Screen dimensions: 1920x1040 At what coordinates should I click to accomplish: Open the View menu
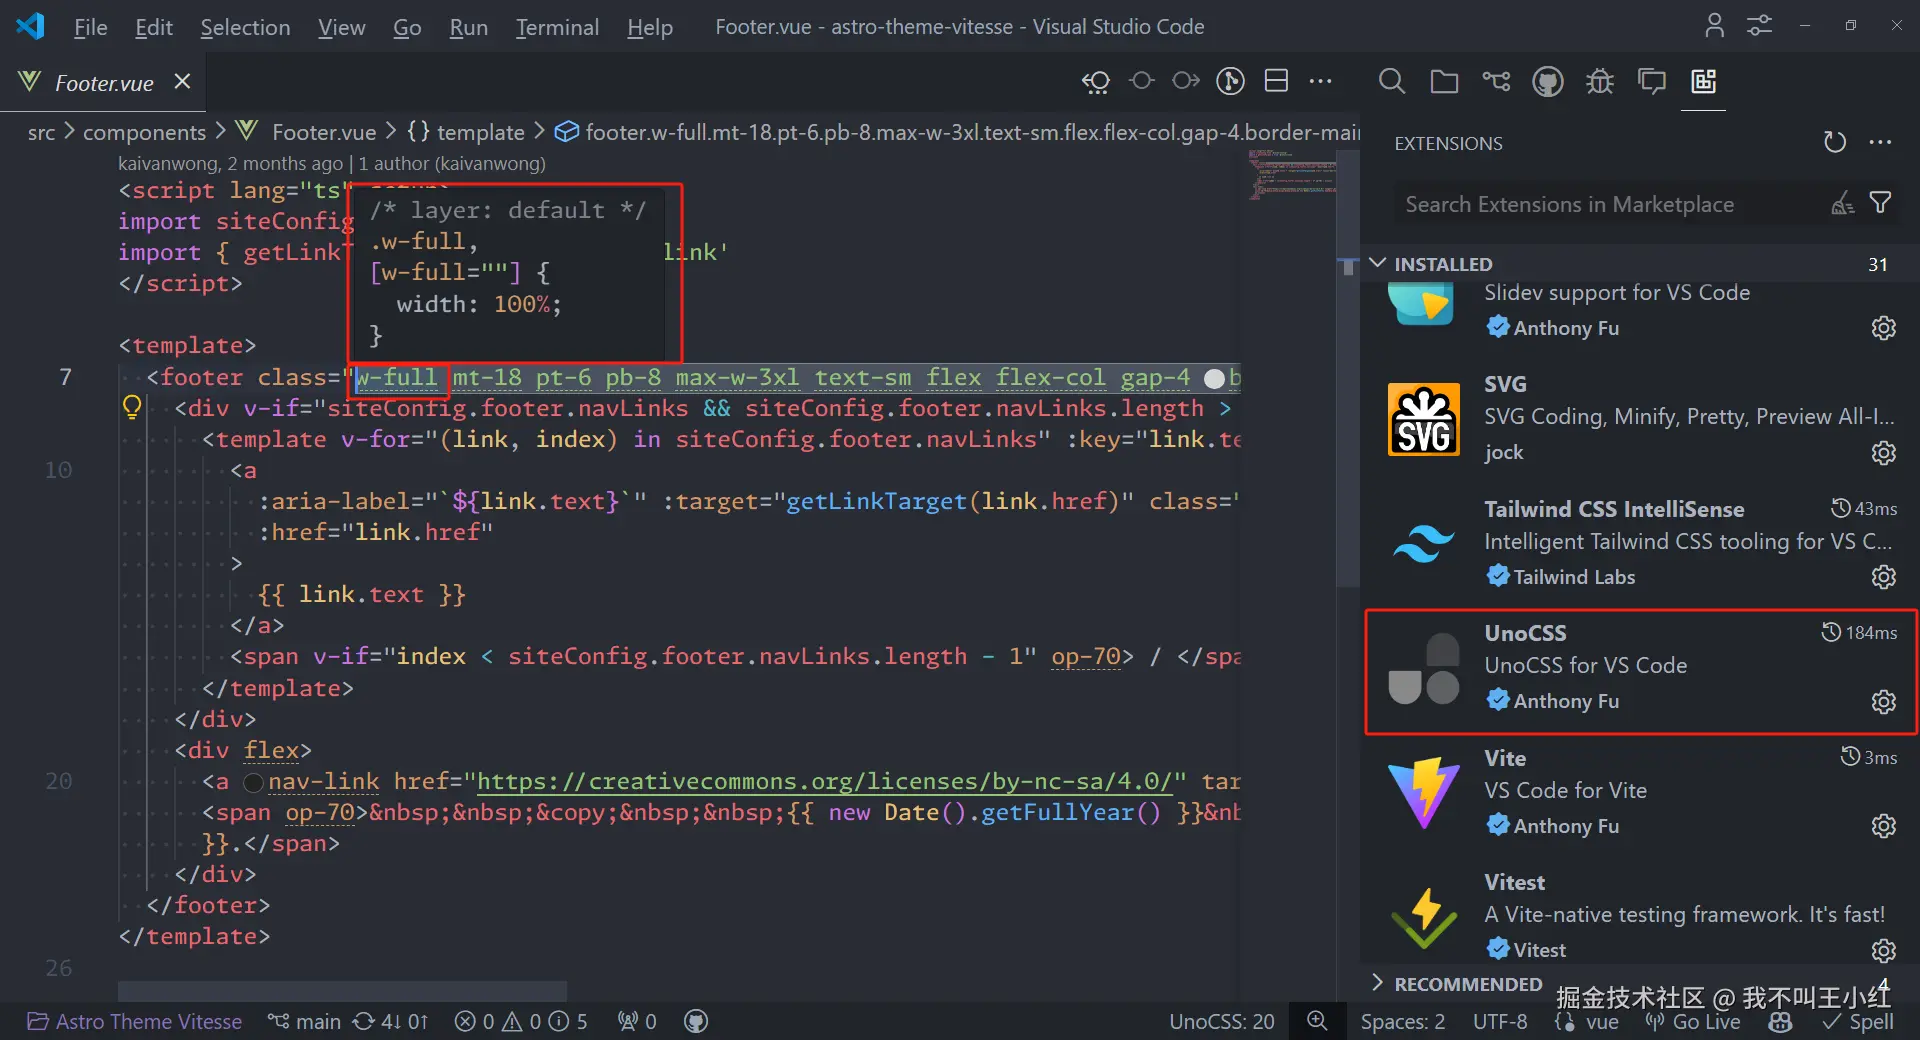click(341, 27)
